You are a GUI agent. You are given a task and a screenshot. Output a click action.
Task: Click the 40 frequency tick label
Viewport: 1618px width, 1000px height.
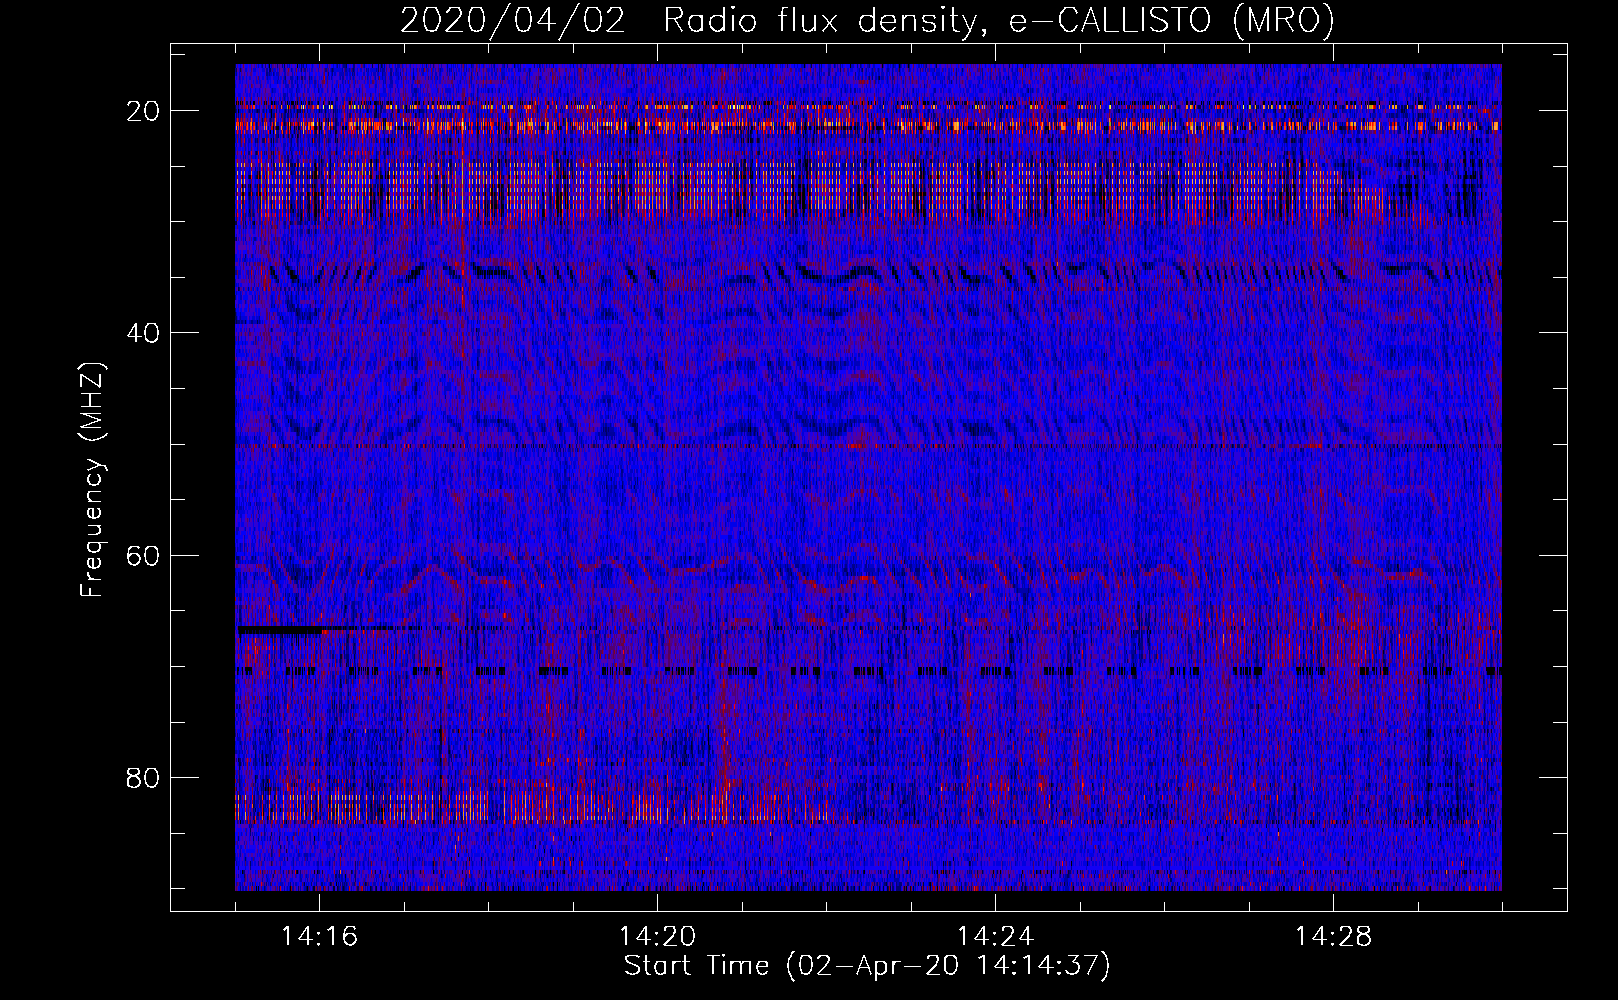pyautogui.click(x=143, y=333)
